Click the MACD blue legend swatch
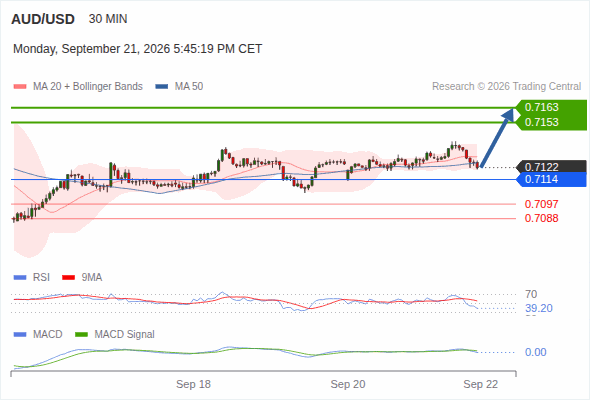The width and height of the screenshot is (590, 400). coord(20,335)
